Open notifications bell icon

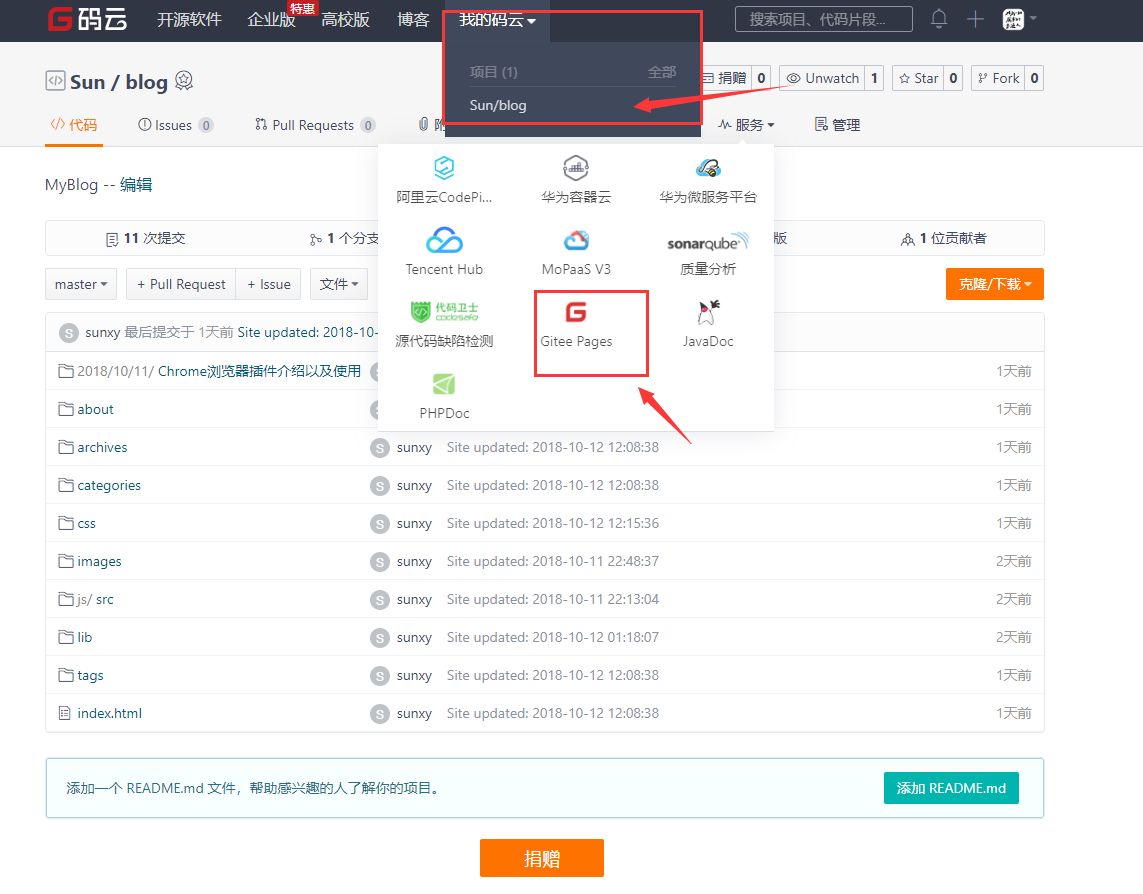(x=939, y=19)
